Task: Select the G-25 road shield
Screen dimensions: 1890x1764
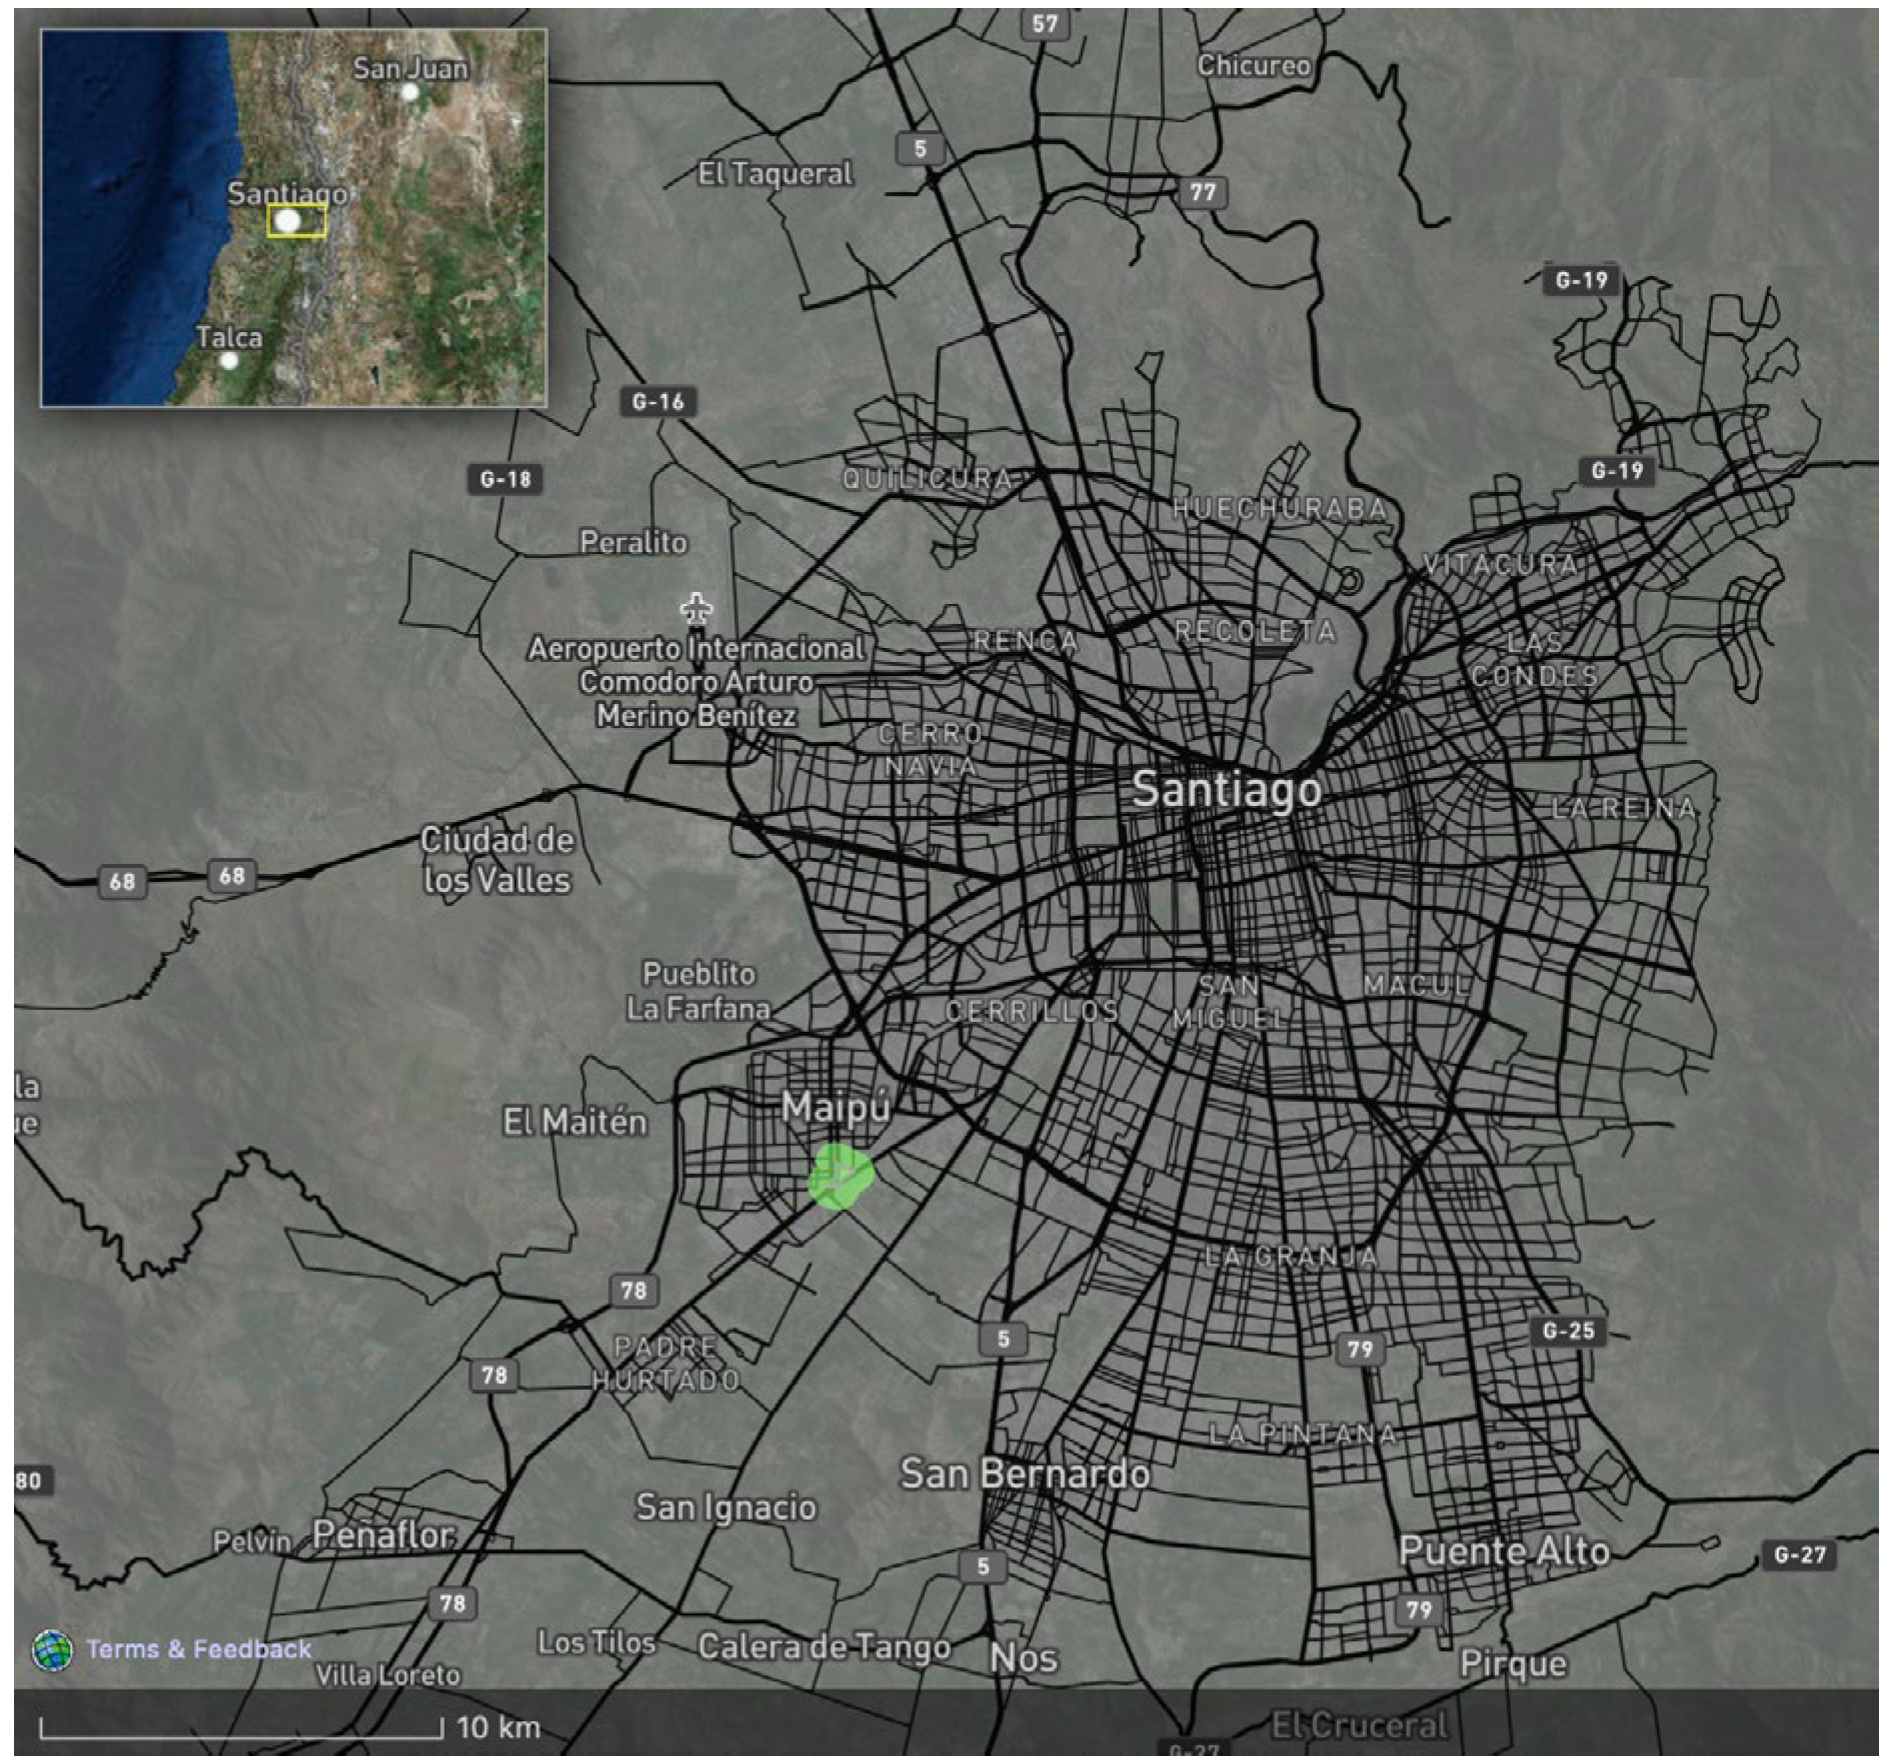Action: coord(1568,1331)
